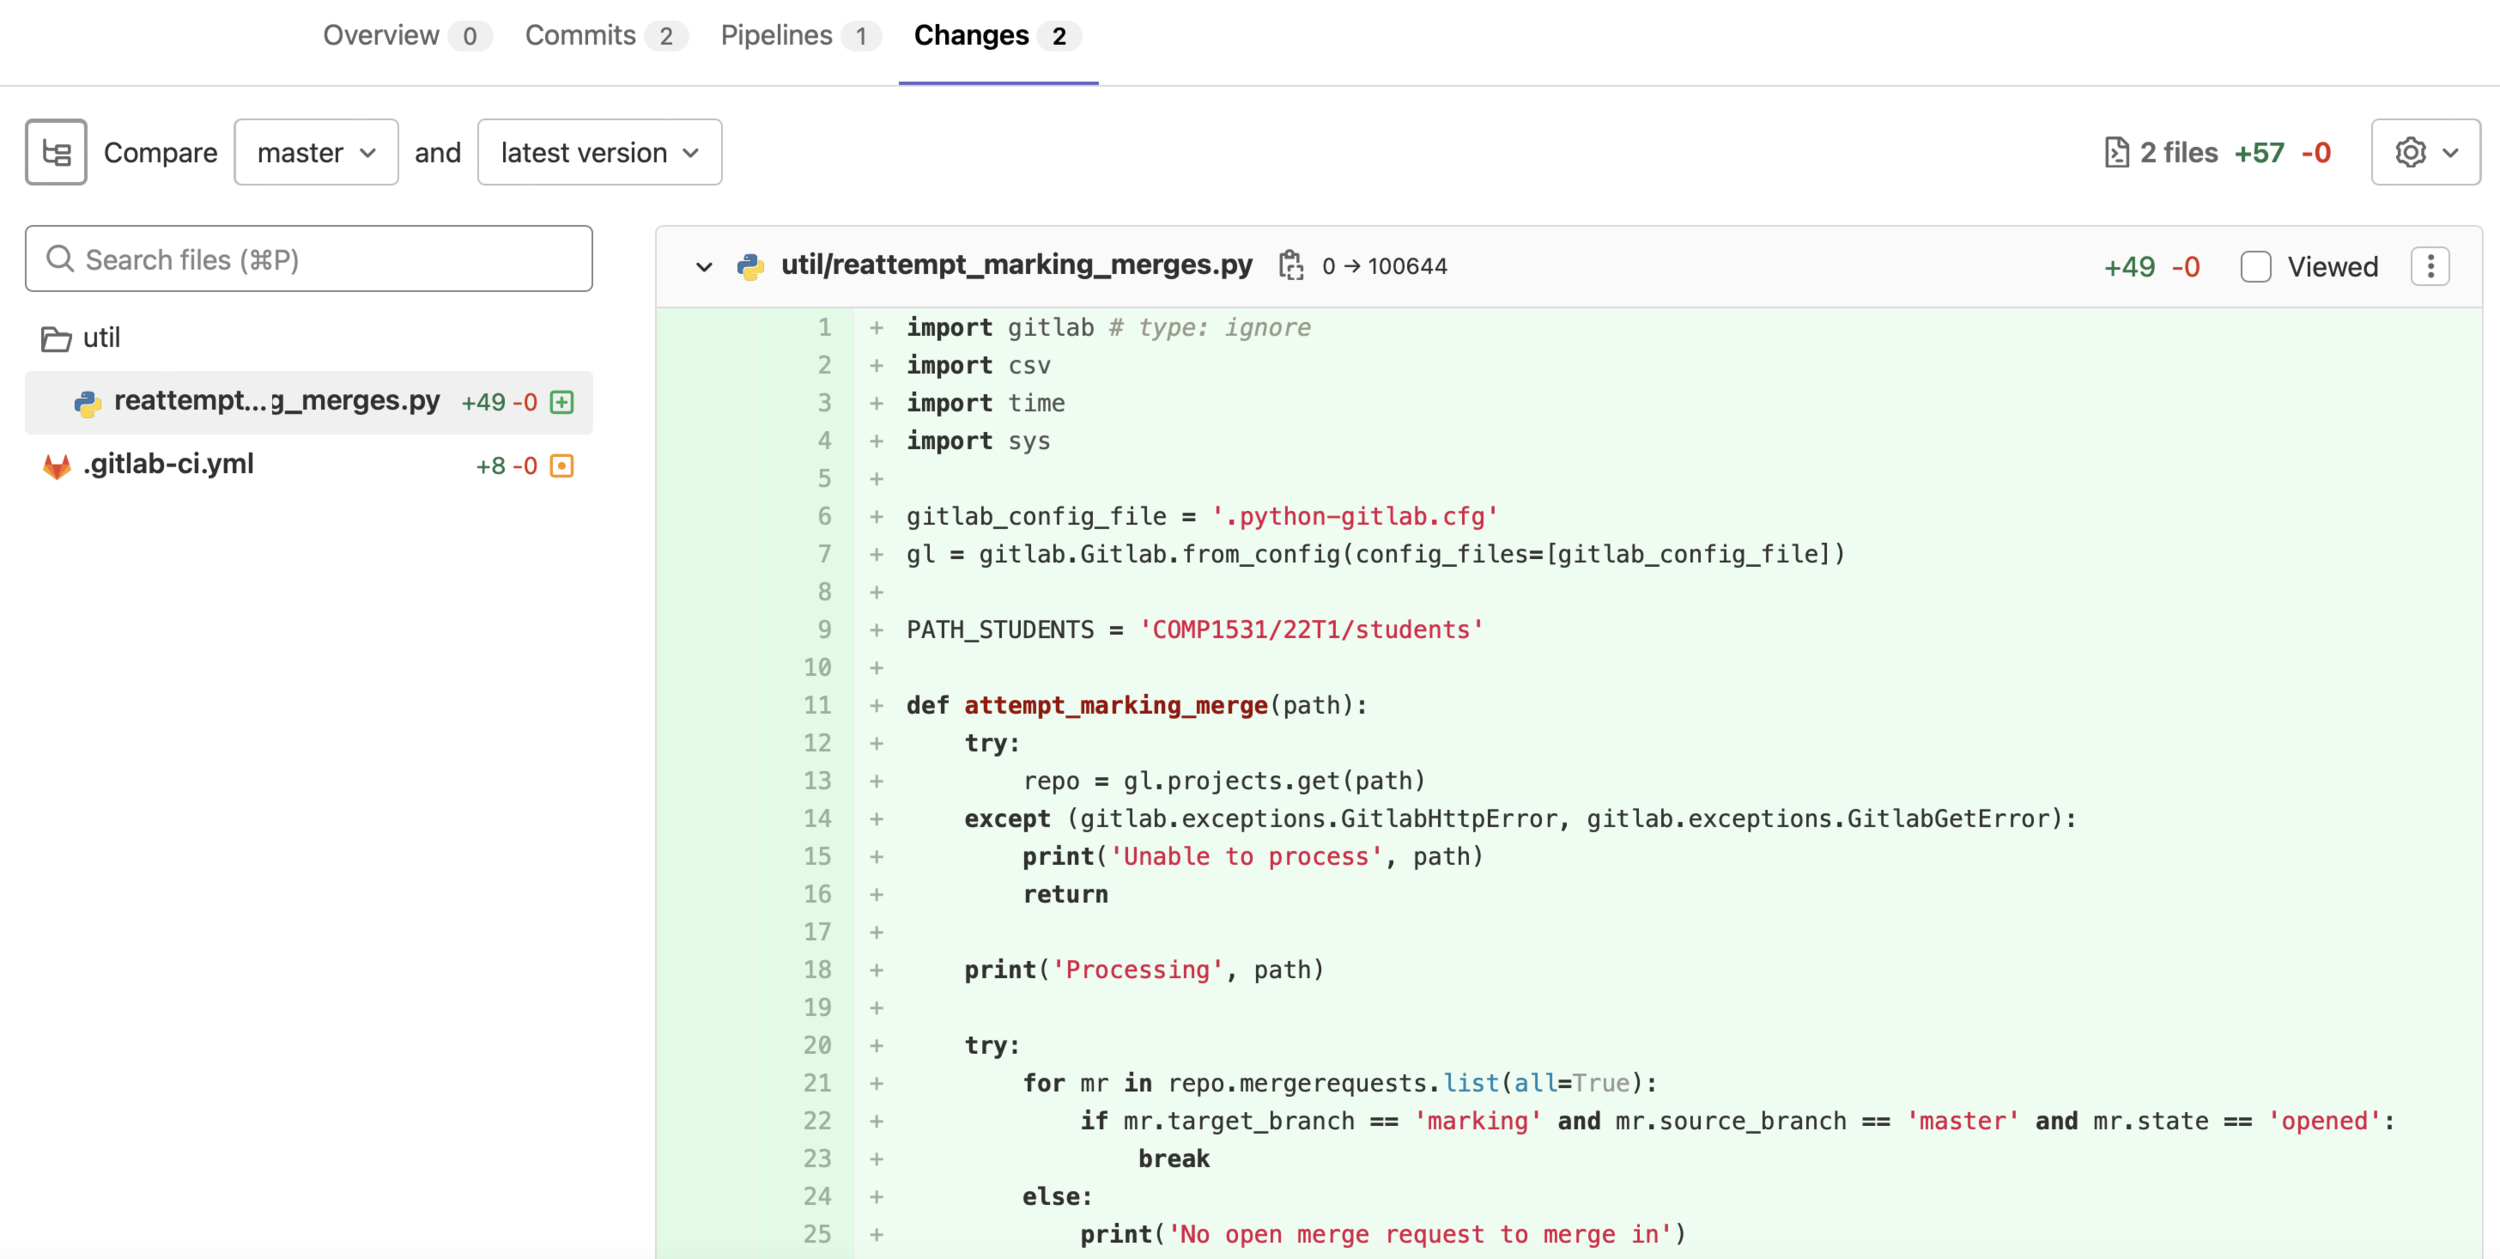Open the latest version dropdown
The width and height of the screenshot is (2500, 1259).
599,152
